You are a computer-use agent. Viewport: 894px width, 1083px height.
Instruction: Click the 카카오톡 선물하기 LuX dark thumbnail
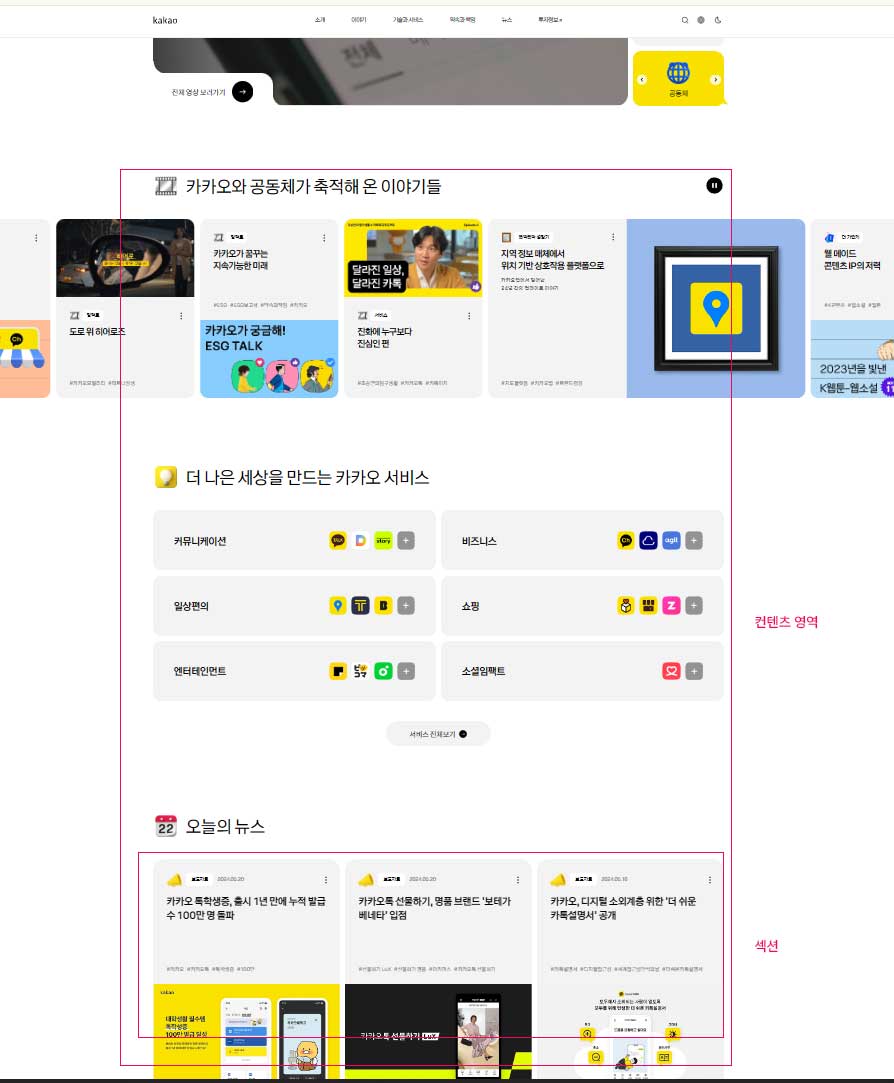[x=438, y=1031]
